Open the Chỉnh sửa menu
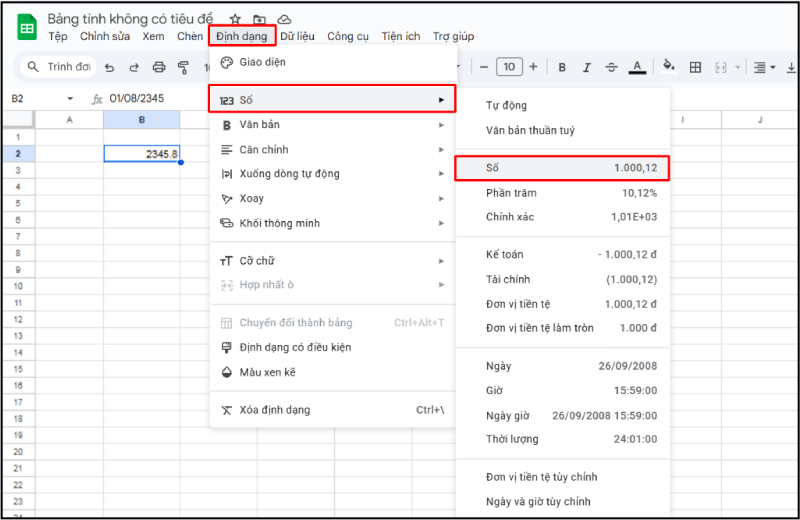Screen dimensions: 800x520 pos(105,36)
